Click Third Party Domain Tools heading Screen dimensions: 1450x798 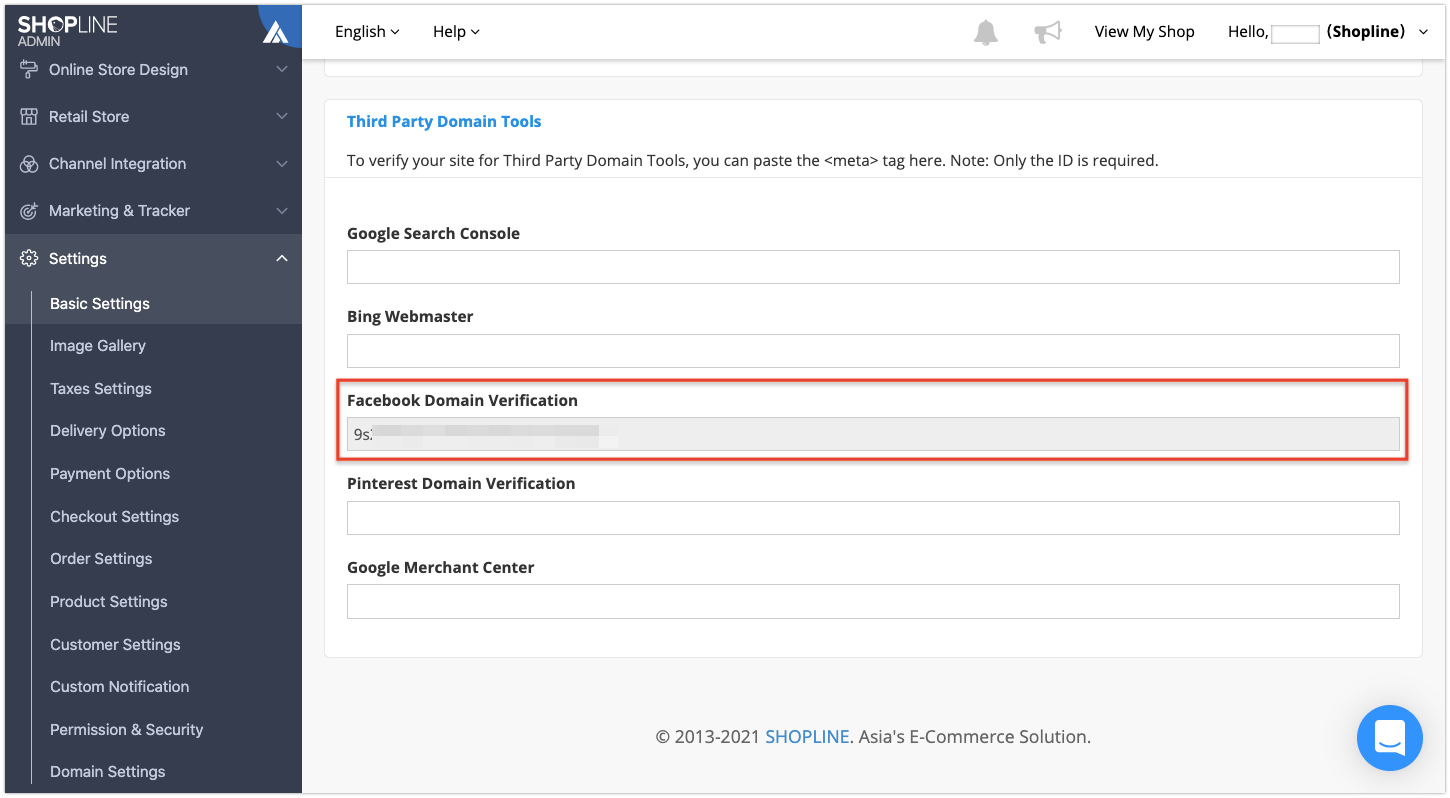(x=444, y=121)
